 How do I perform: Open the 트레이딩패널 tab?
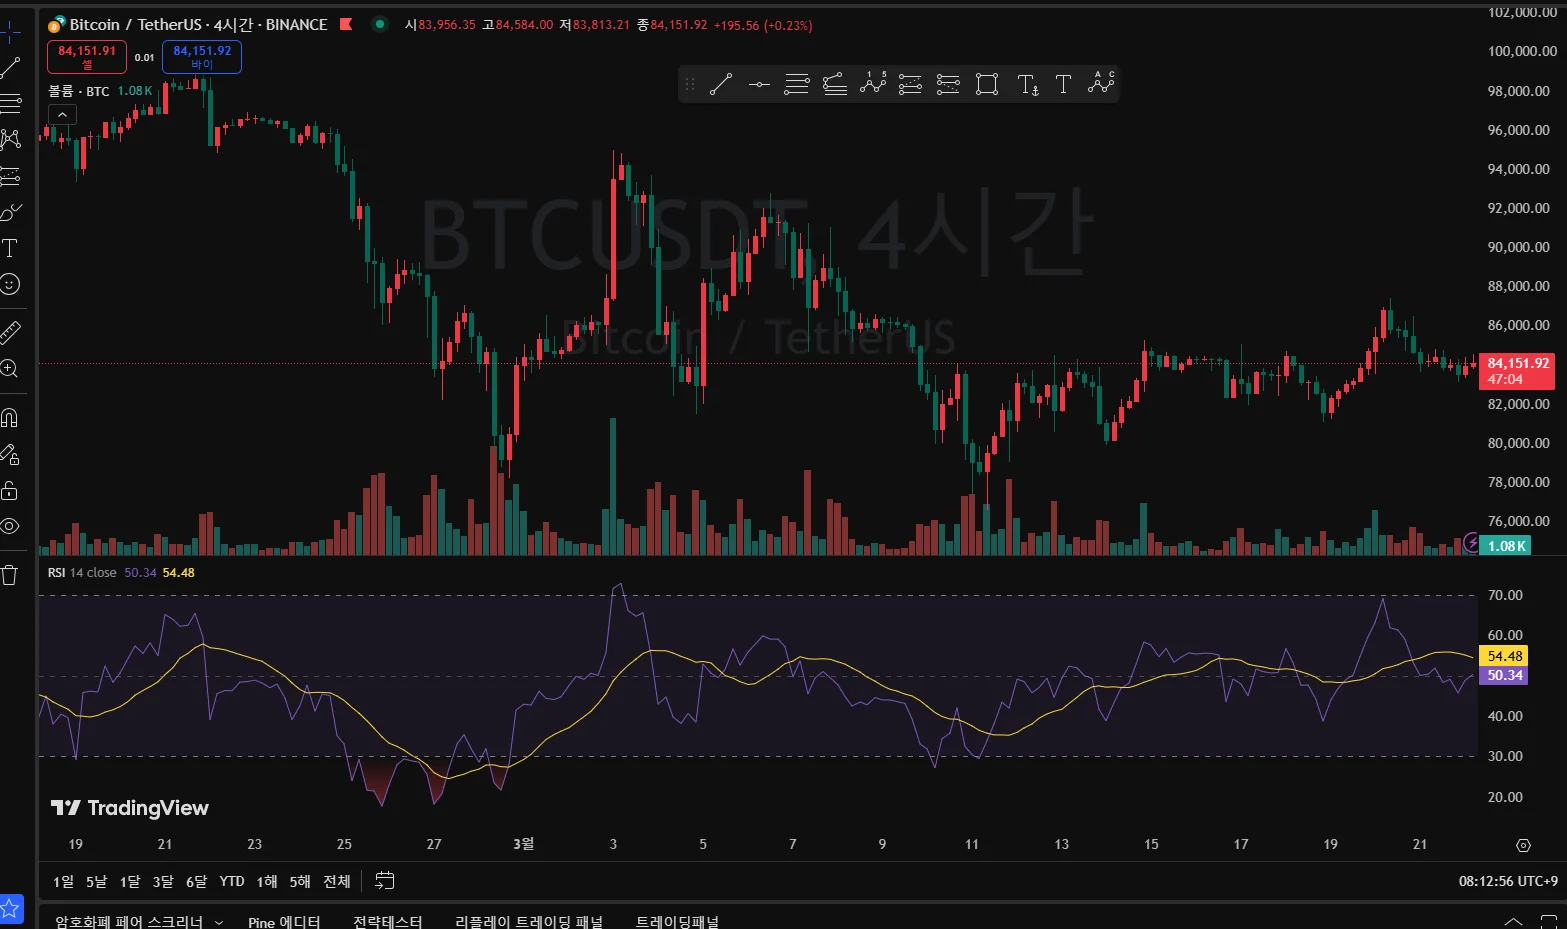(677, 921)
